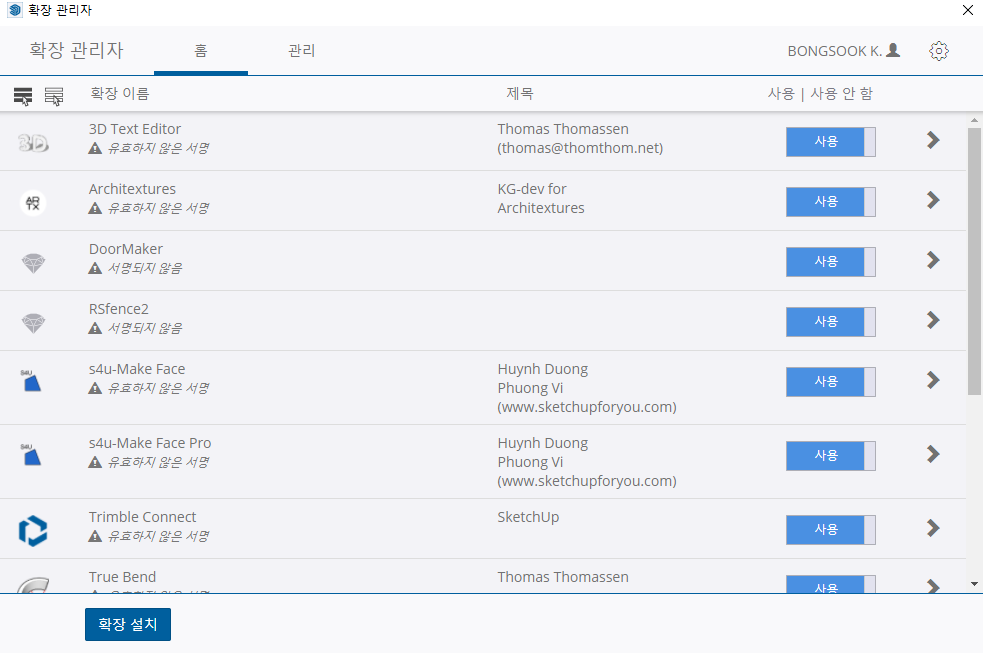Click the scrollbar up arrow
This screenshot has height=653, width=983.
974,120
